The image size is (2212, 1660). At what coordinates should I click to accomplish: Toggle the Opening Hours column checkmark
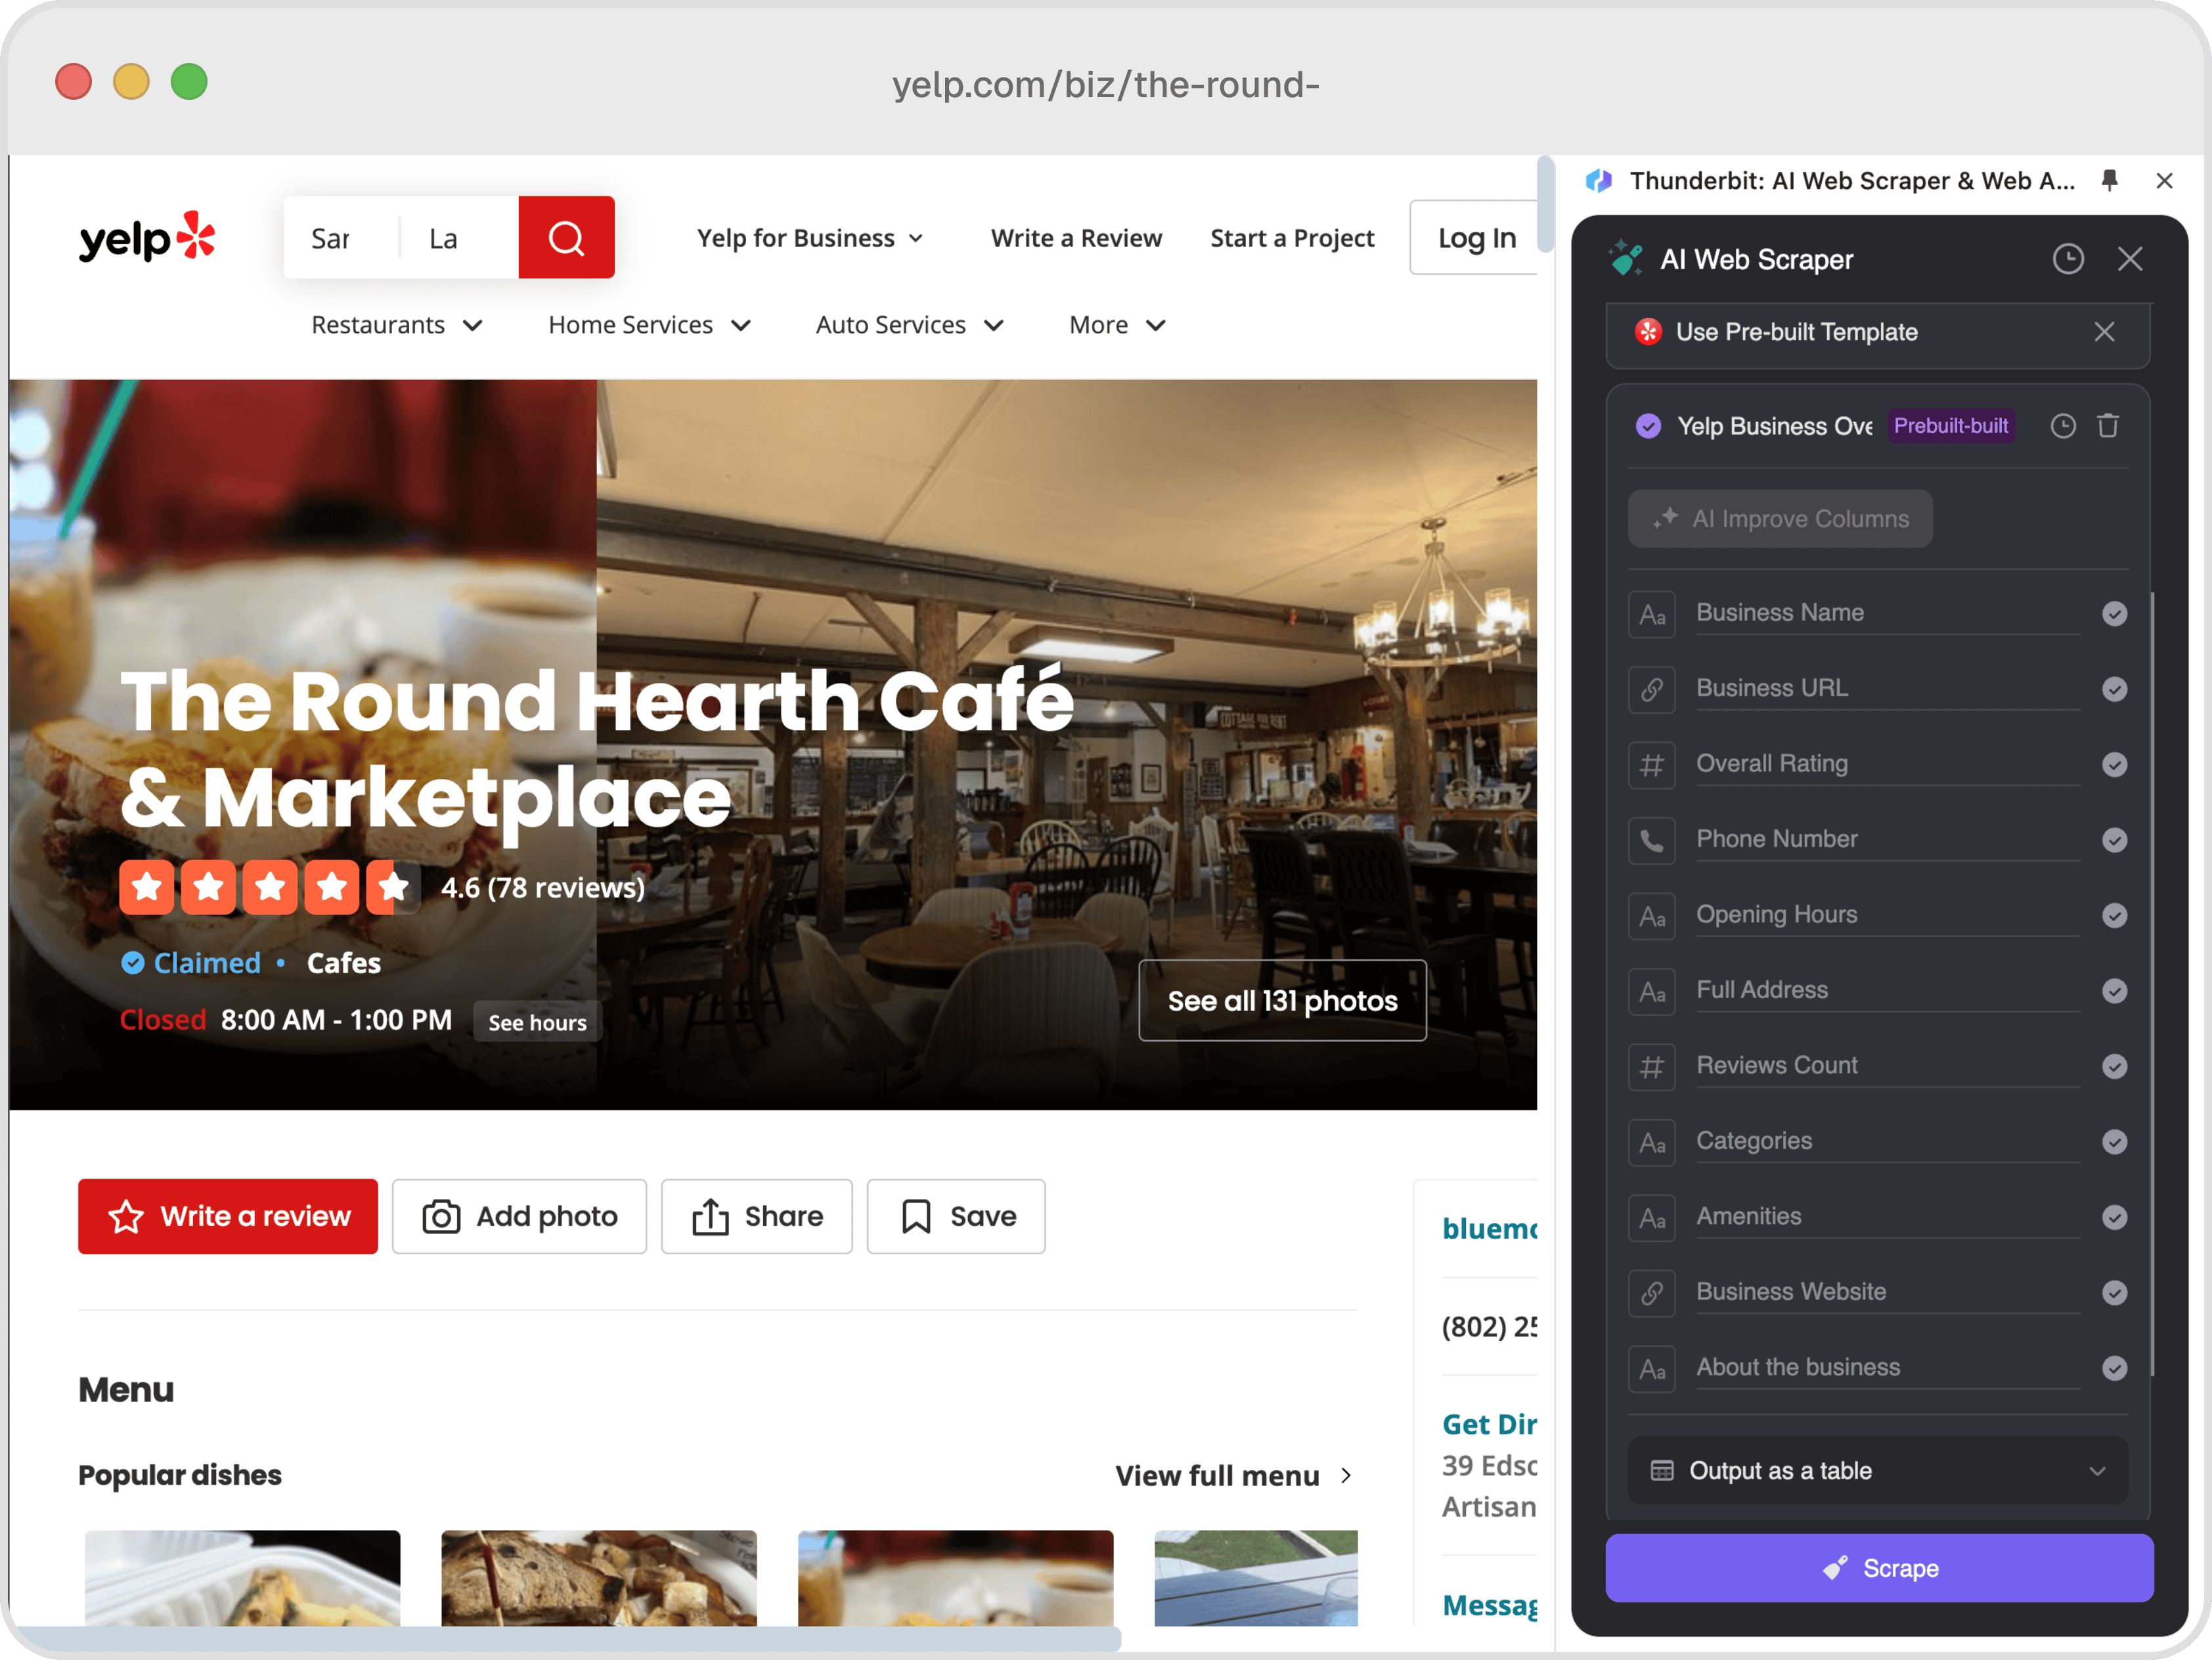[2114, 916]
